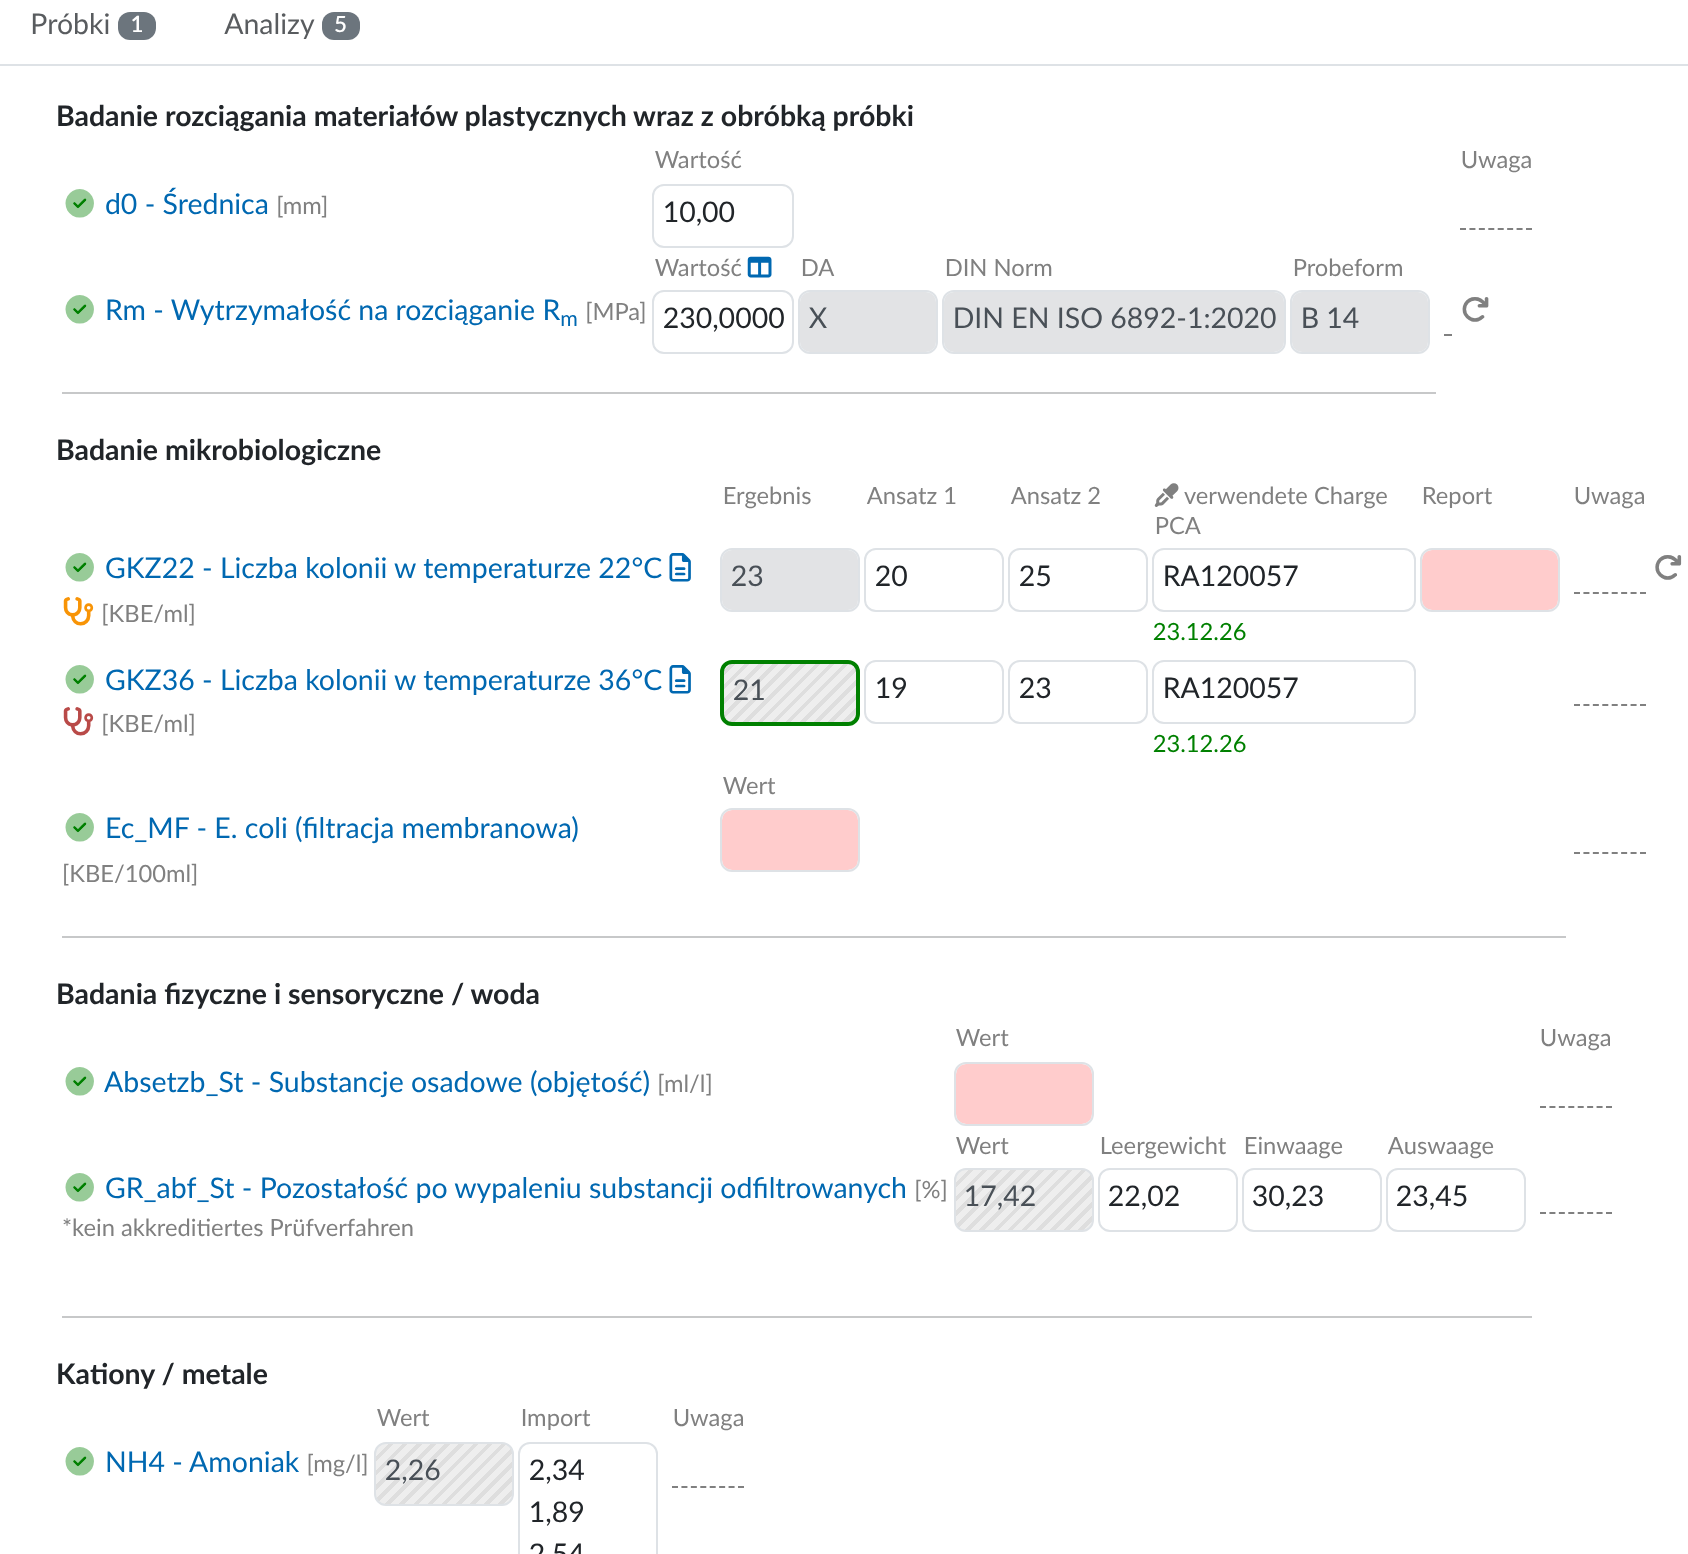The width and height of the screenshot is (1688, 1554).
Task: Click the d0 value field 10,00
Action: point(723,215)
